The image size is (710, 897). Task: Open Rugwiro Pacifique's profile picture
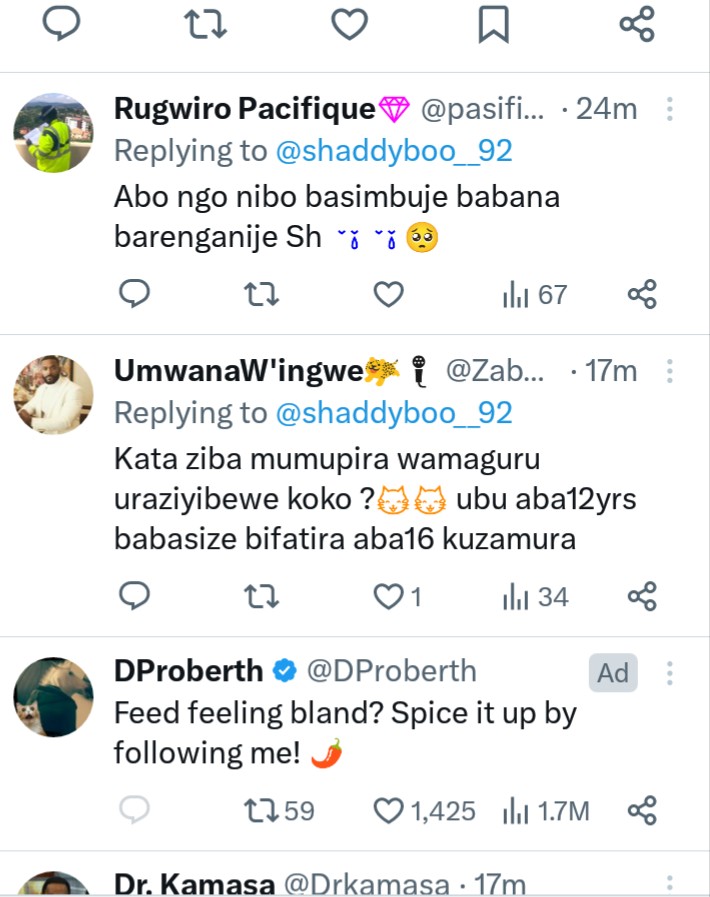click(x=53, y=133)
